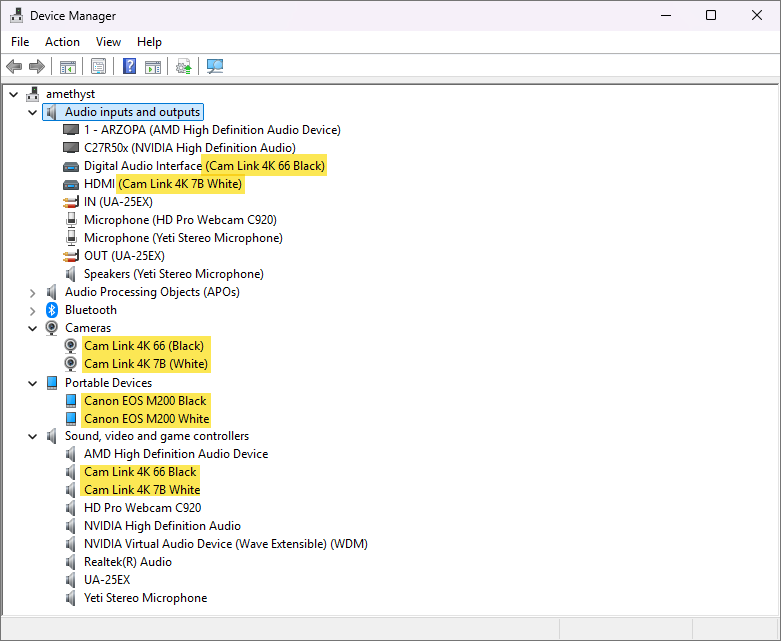Click the Update device driver toolbar icon
Image resolution: width=781 pixels, height=641 pixels.
click(184, 67)
